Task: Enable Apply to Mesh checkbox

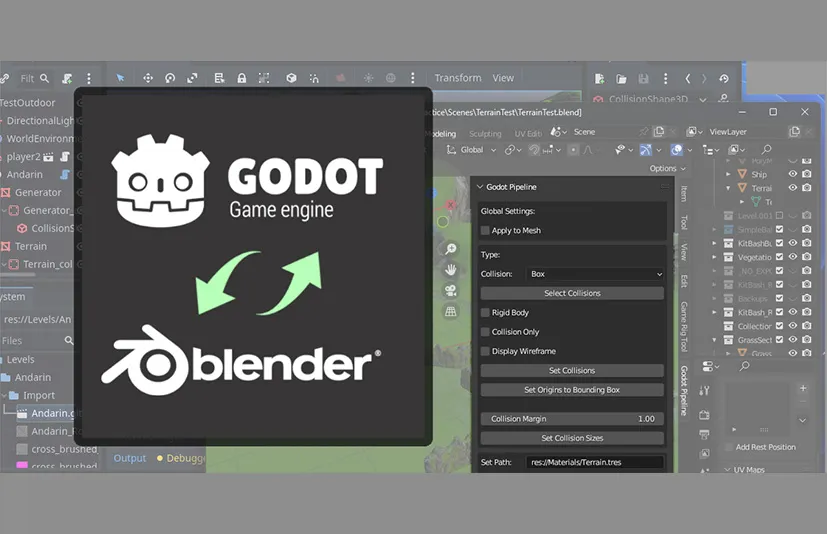Action: pos(485,231)
